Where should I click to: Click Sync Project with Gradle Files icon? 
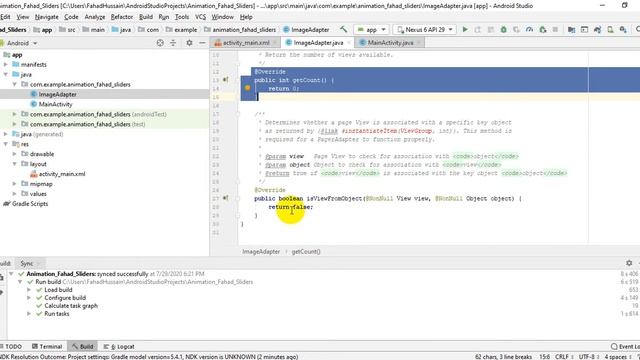click(x=597, y=29)
